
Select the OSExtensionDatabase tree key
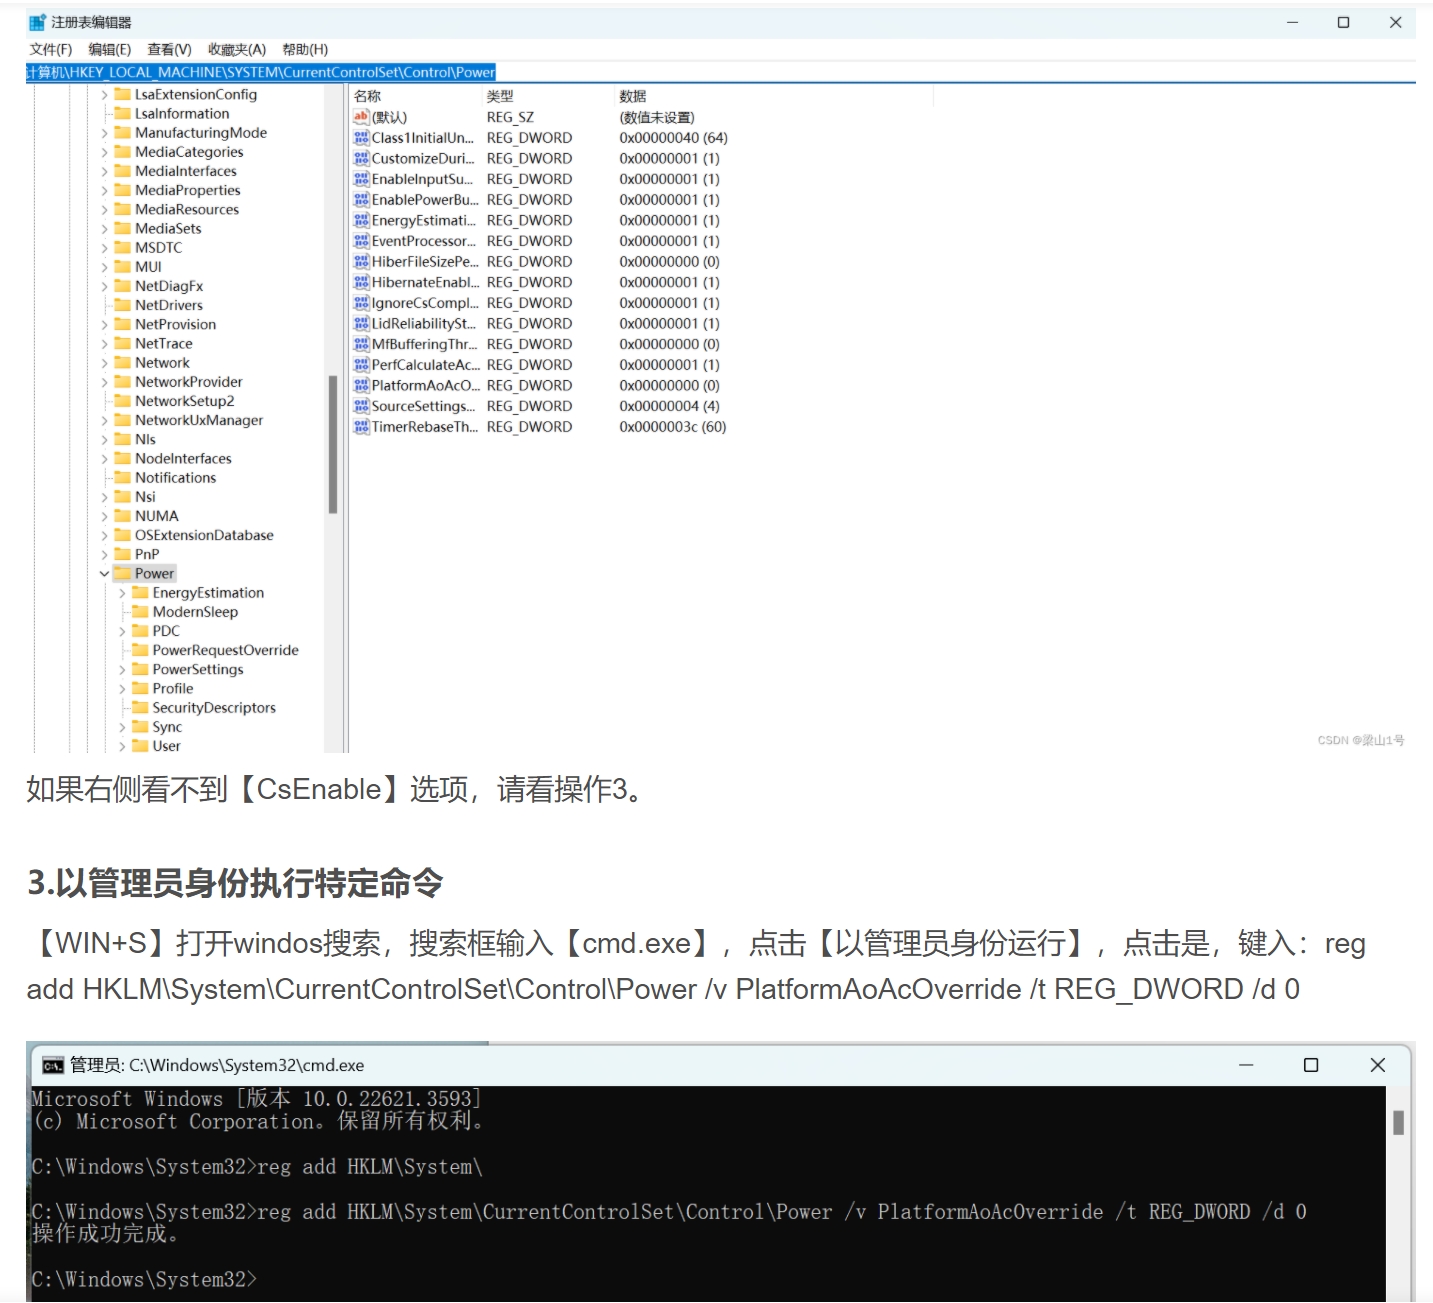[x=204, y=535]
